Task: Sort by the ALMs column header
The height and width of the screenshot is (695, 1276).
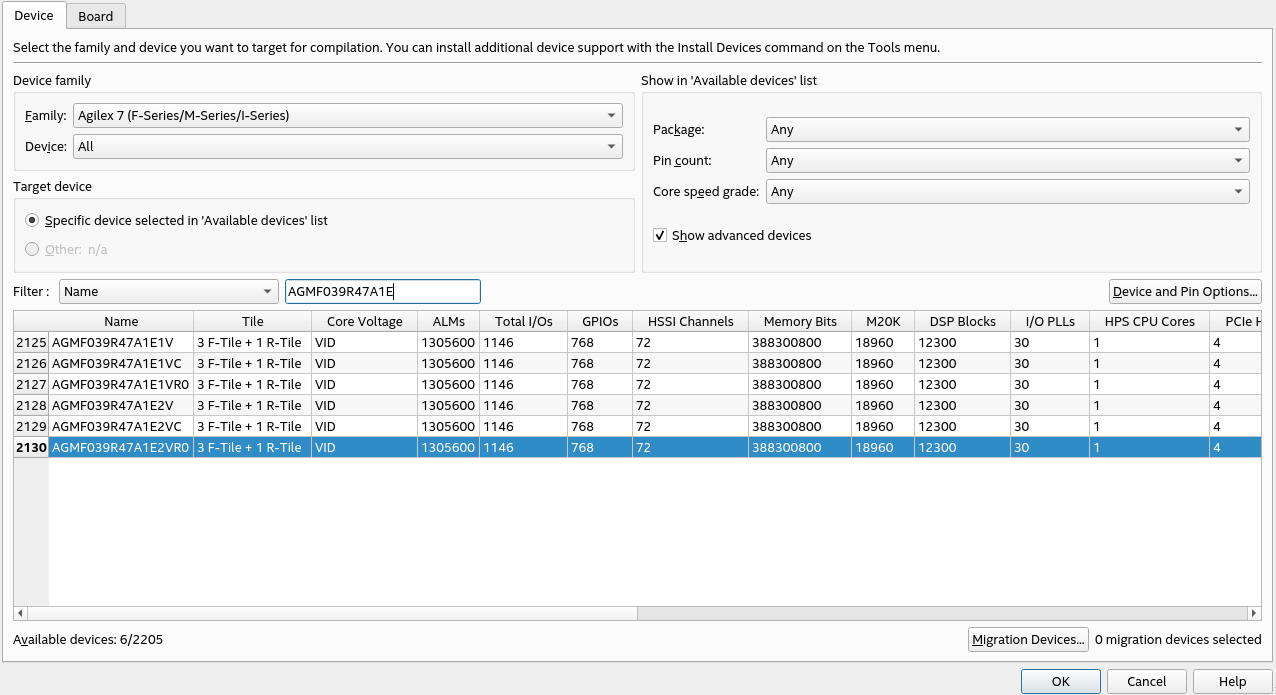Action: 448,321
